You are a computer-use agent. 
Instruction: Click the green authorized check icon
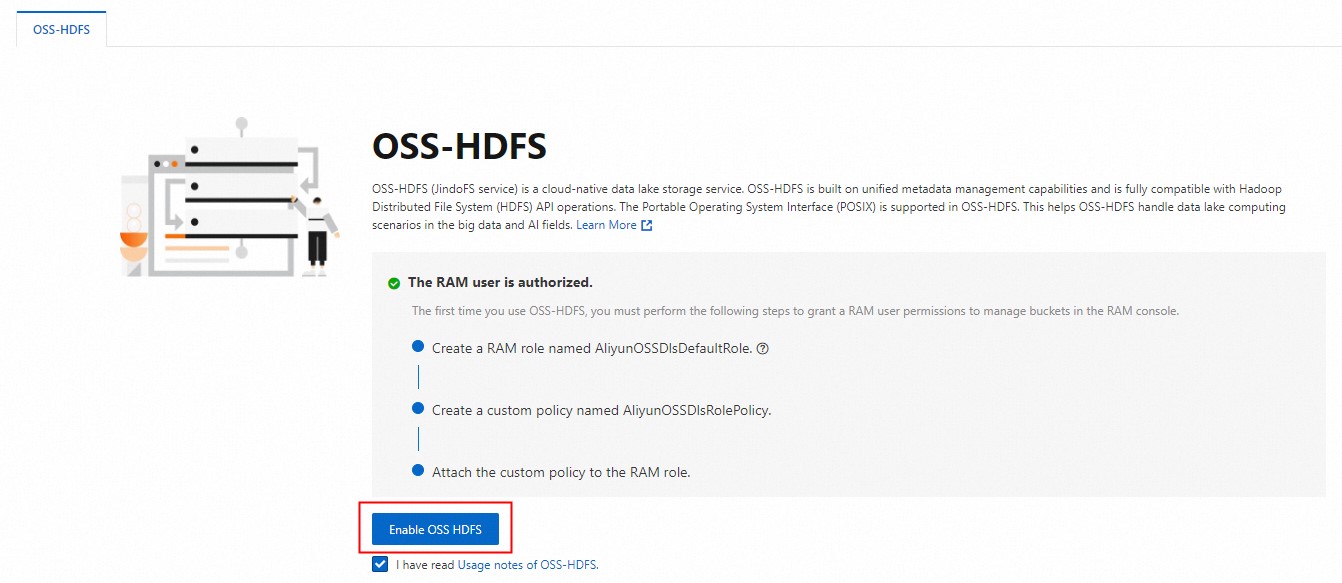coord(394,283)
